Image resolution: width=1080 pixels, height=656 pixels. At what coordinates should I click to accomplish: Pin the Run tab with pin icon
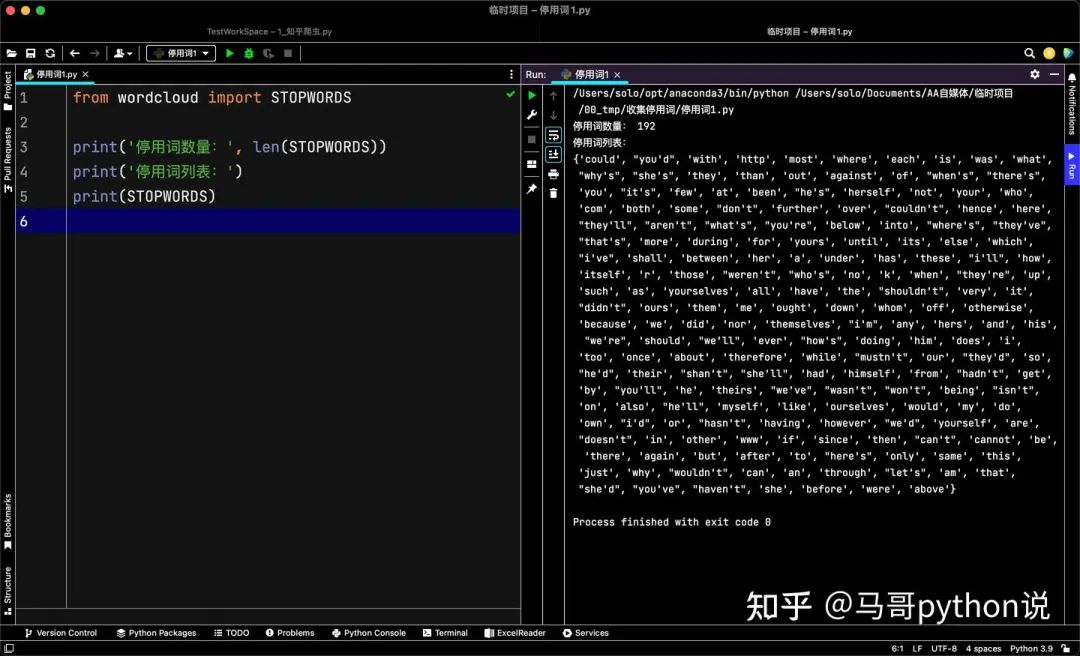click(x=532, y=188)
